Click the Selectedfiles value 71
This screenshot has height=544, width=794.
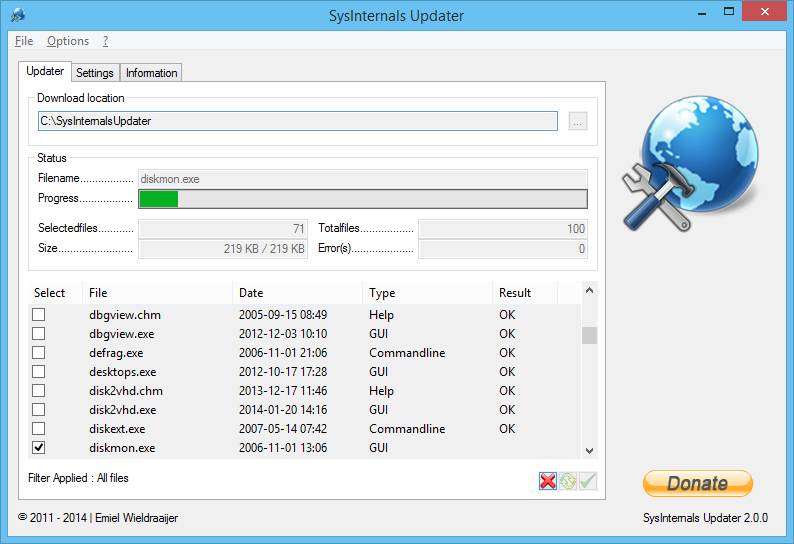pyautogui.click(x=223, y=229)
